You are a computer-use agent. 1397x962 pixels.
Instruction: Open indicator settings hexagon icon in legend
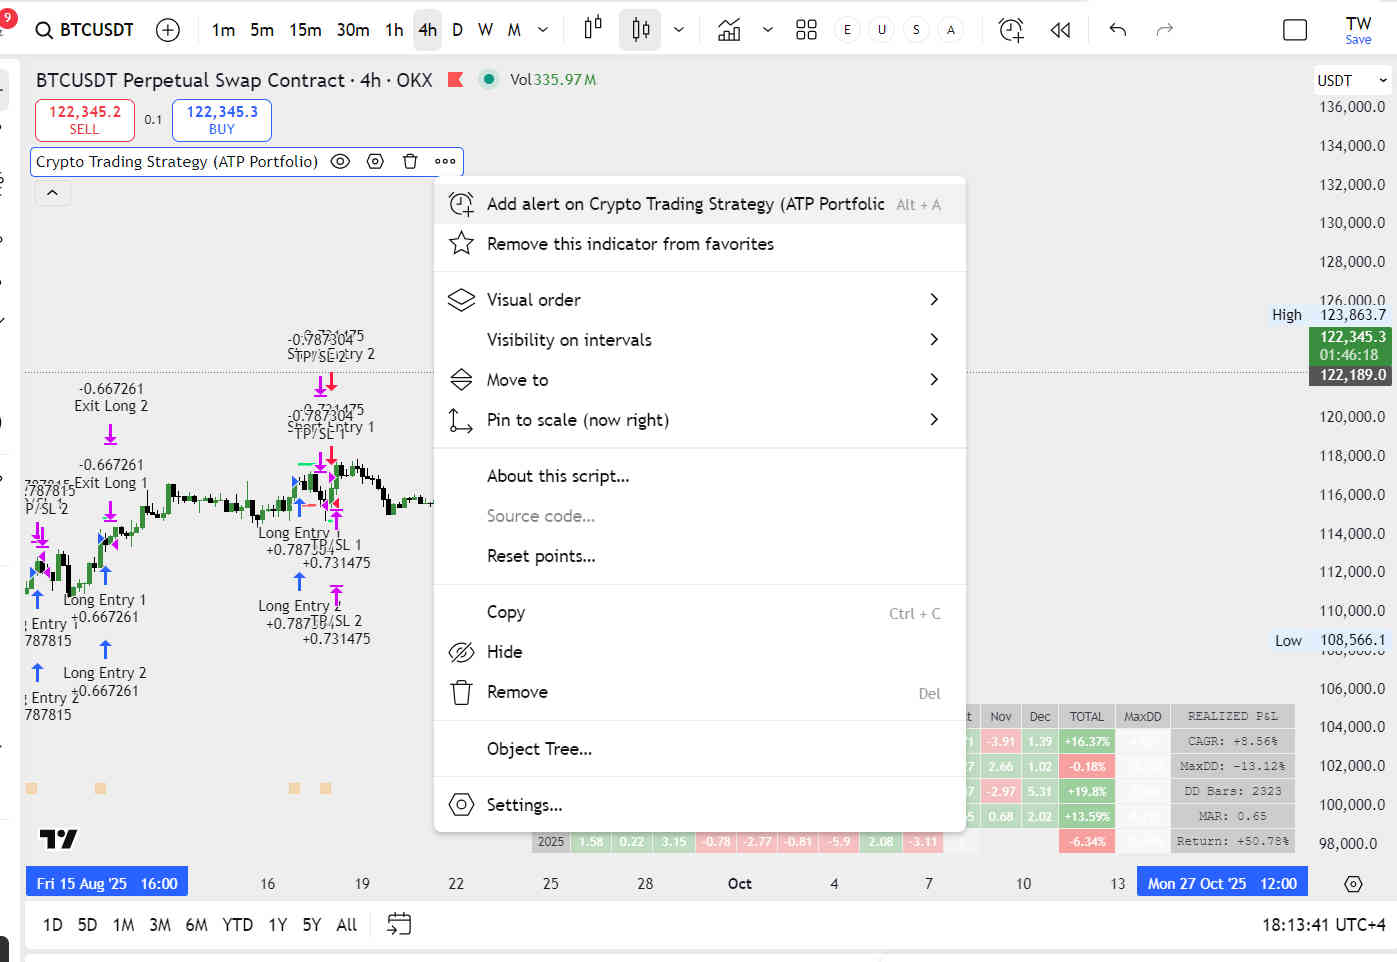click(x=375, y=161)
